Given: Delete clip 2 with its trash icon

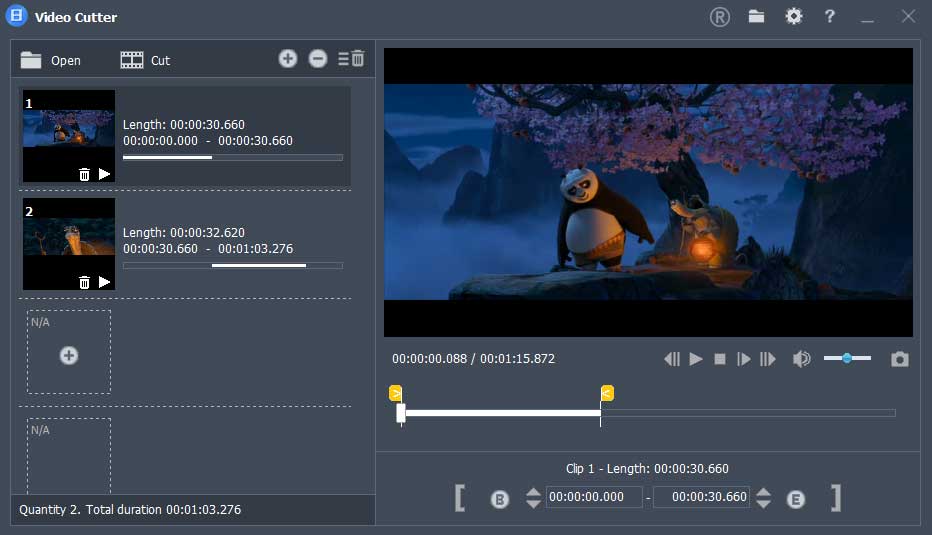Looking at the screenshot, I should coord(84,282).
